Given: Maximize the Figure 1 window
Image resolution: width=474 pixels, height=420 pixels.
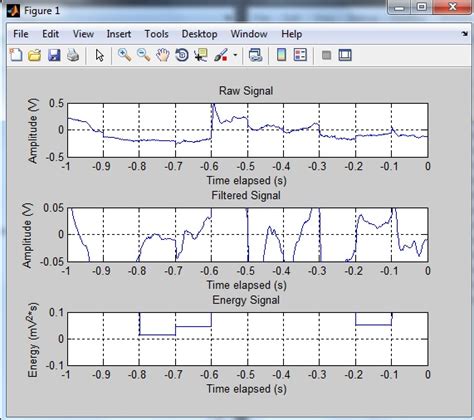Looking at the screenshot, I should pyautogui.click(x=422, y=7).
